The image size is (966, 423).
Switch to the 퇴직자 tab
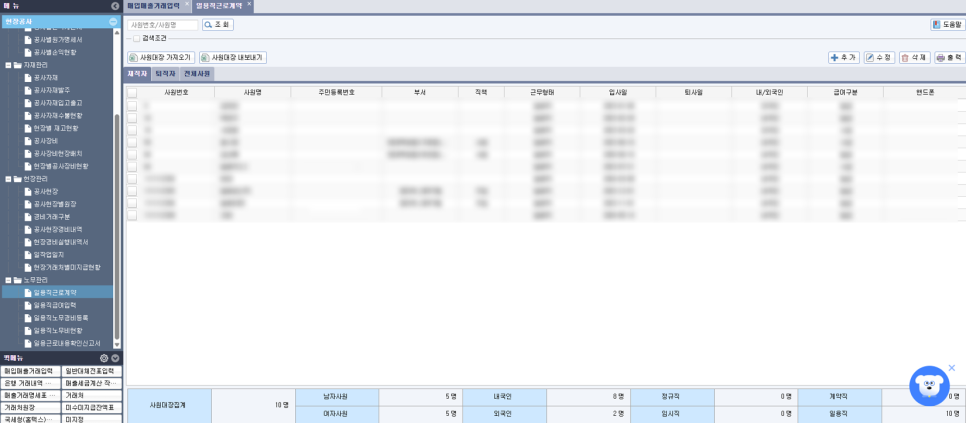coord(165,74)
